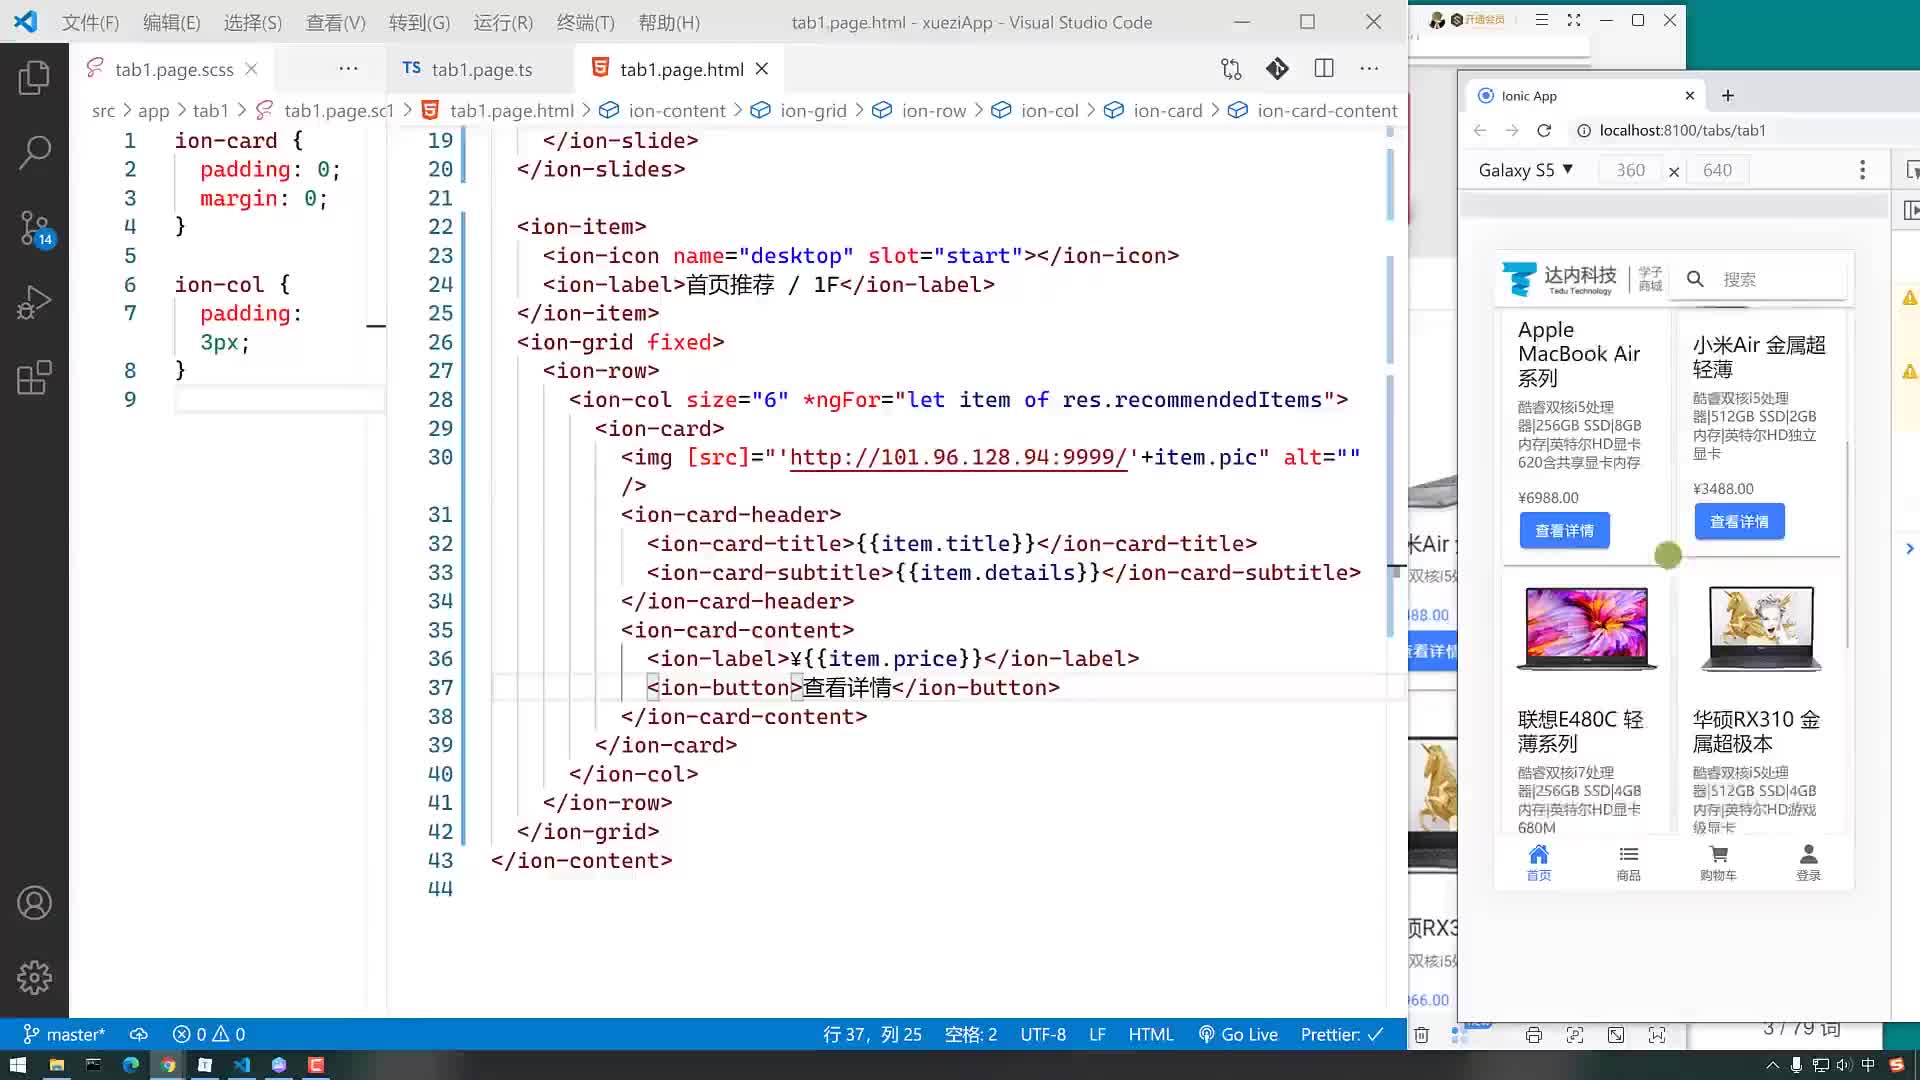1920x1080 pixels.
Task: Open the Run and Debug view
Action: pyautogui.click(x=34, y=302)
